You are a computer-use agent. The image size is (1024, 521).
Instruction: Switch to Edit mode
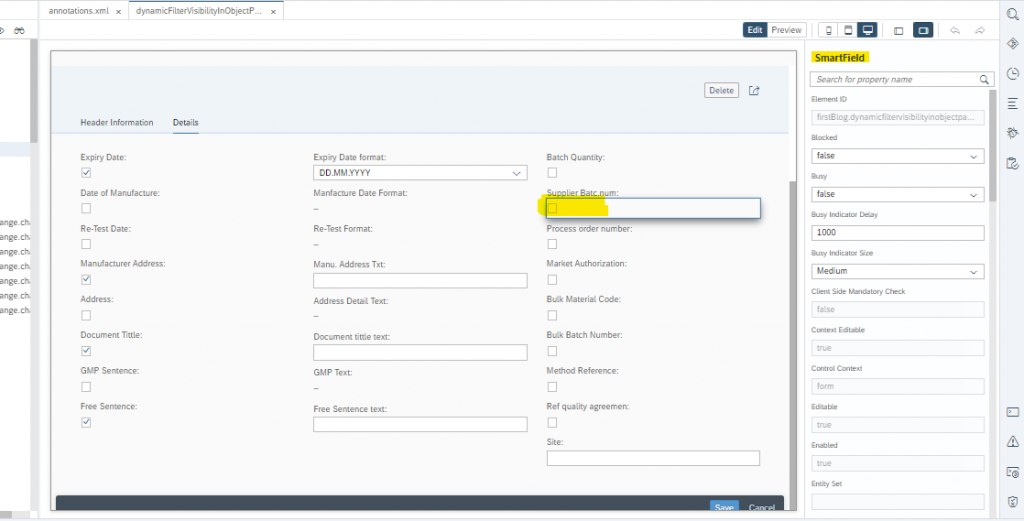point(755,30)
